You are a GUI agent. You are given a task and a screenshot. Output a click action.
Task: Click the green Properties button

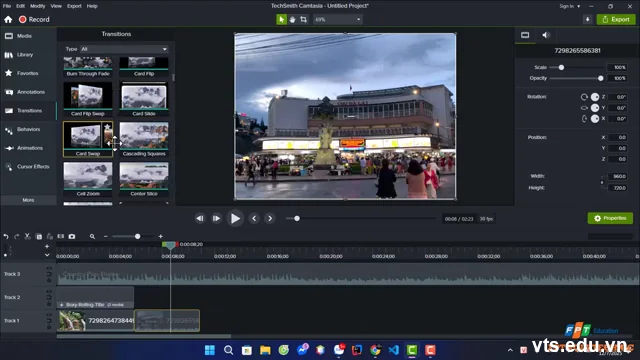(x=610, y=218)
